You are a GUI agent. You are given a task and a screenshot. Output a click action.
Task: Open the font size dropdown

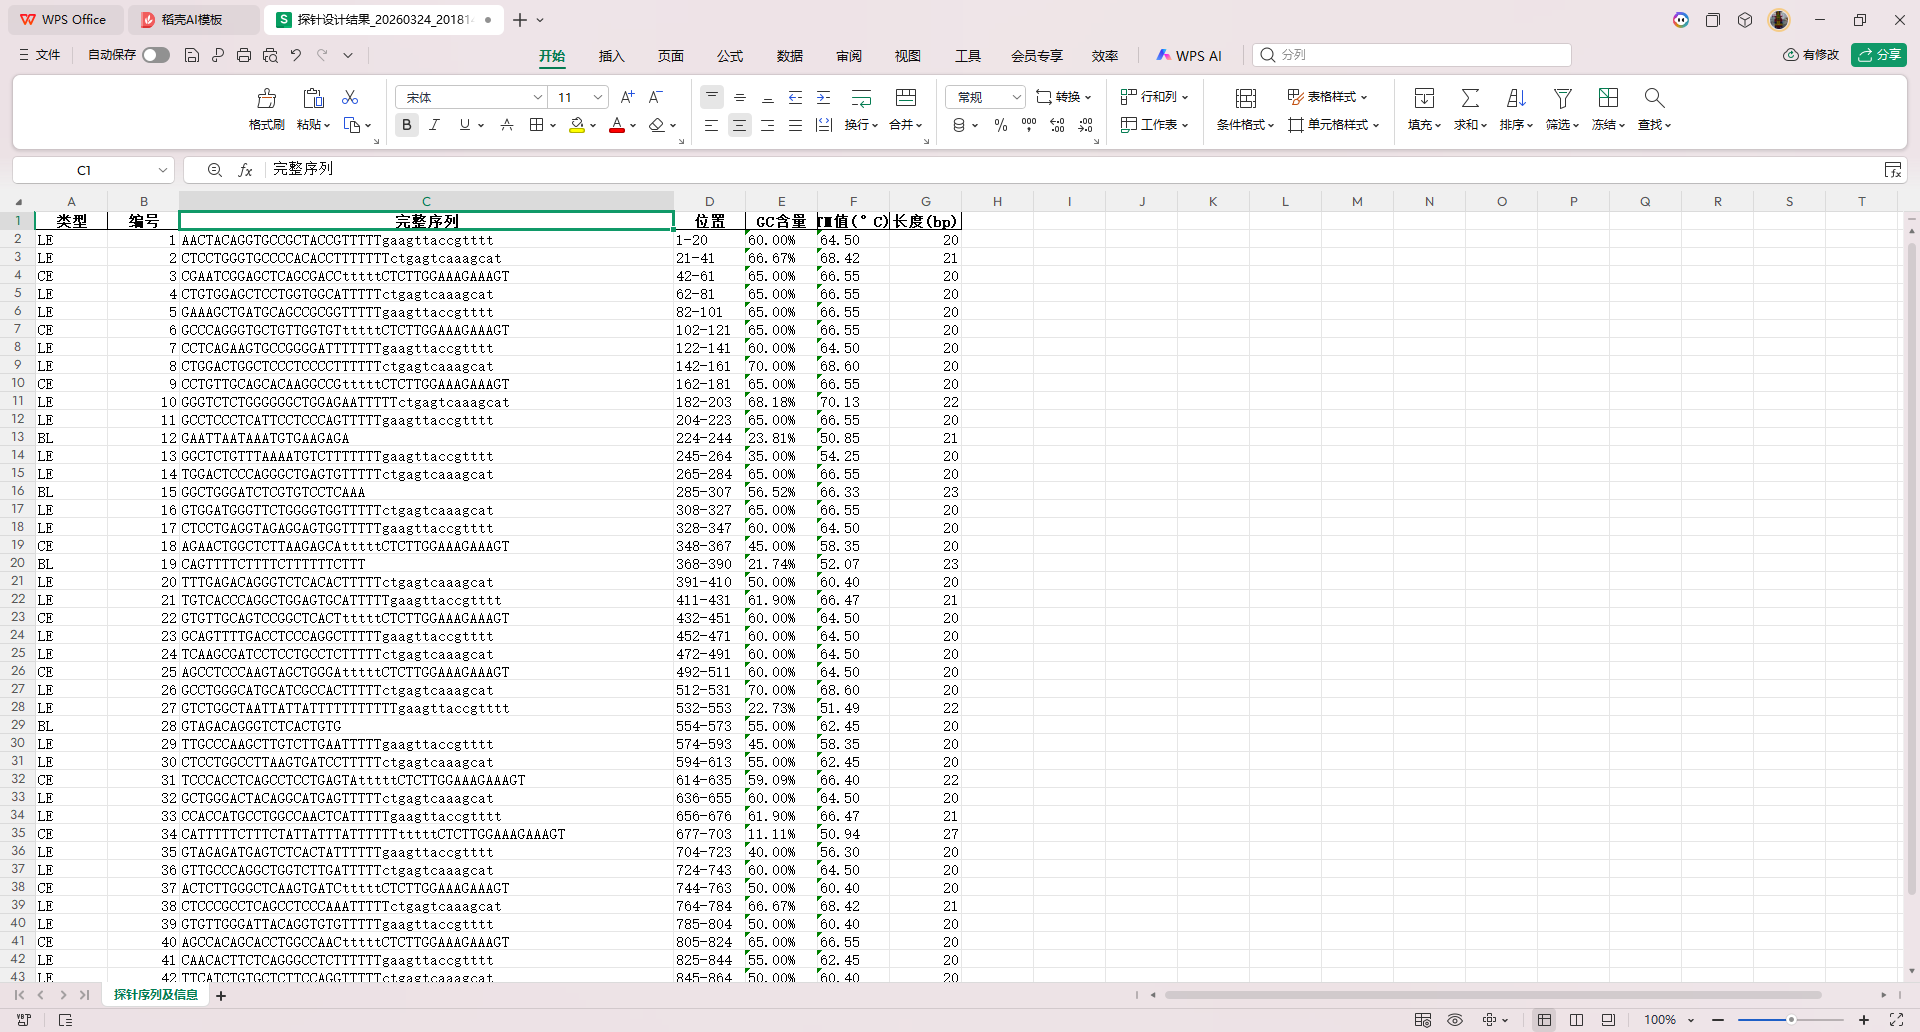click(x=596, y=97)
